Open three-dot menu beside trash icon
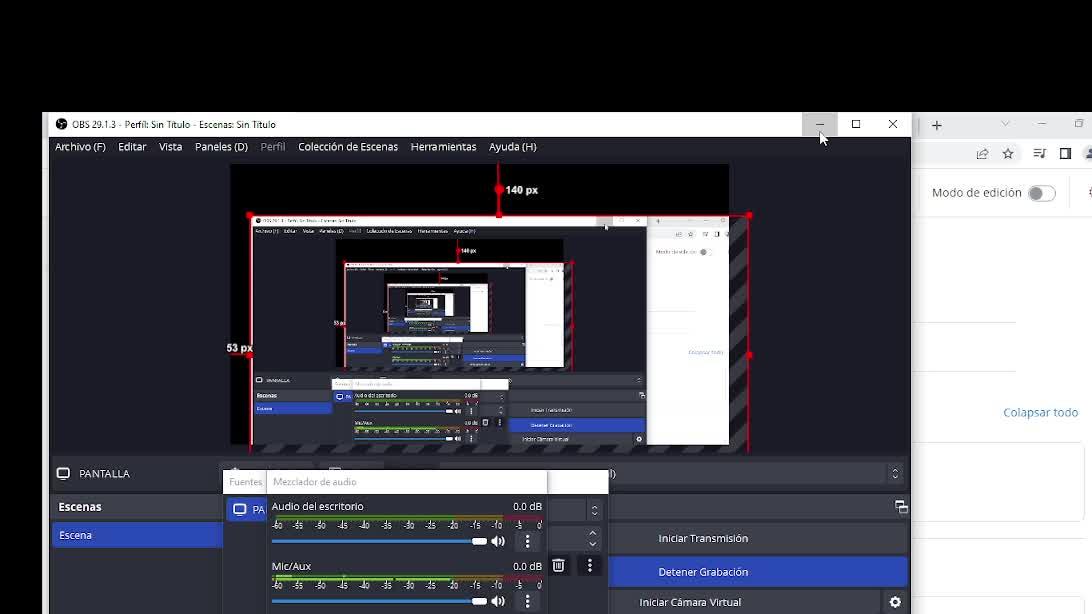The height and width of the screenshot is (614, 1092). point(590,565)
